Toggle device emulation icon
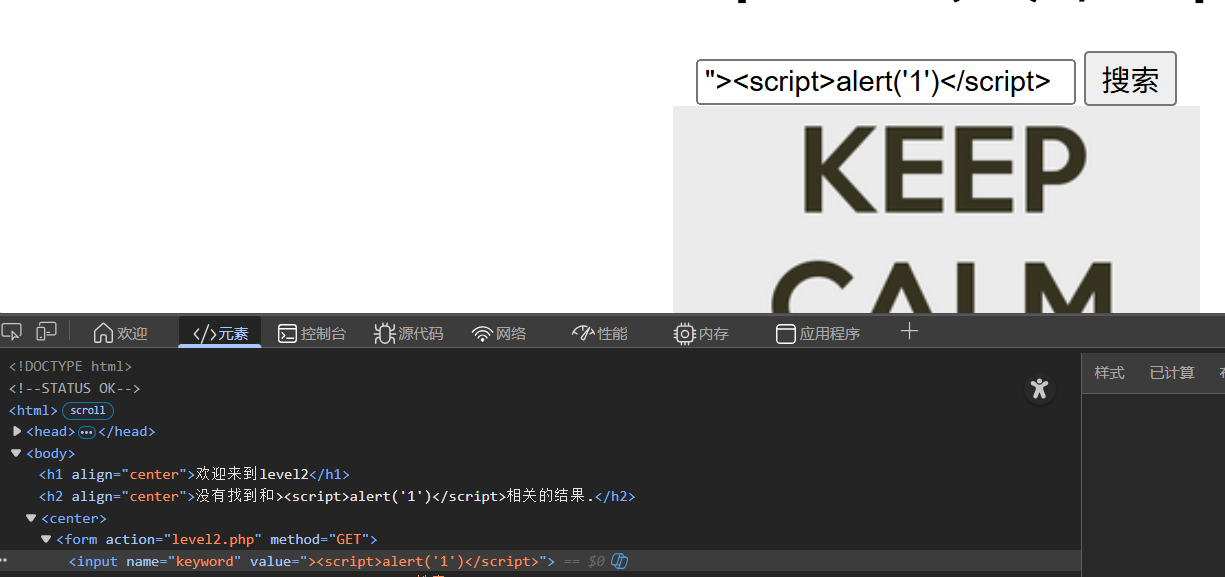This screenshot has width=1225, height=577. point(46,331)
